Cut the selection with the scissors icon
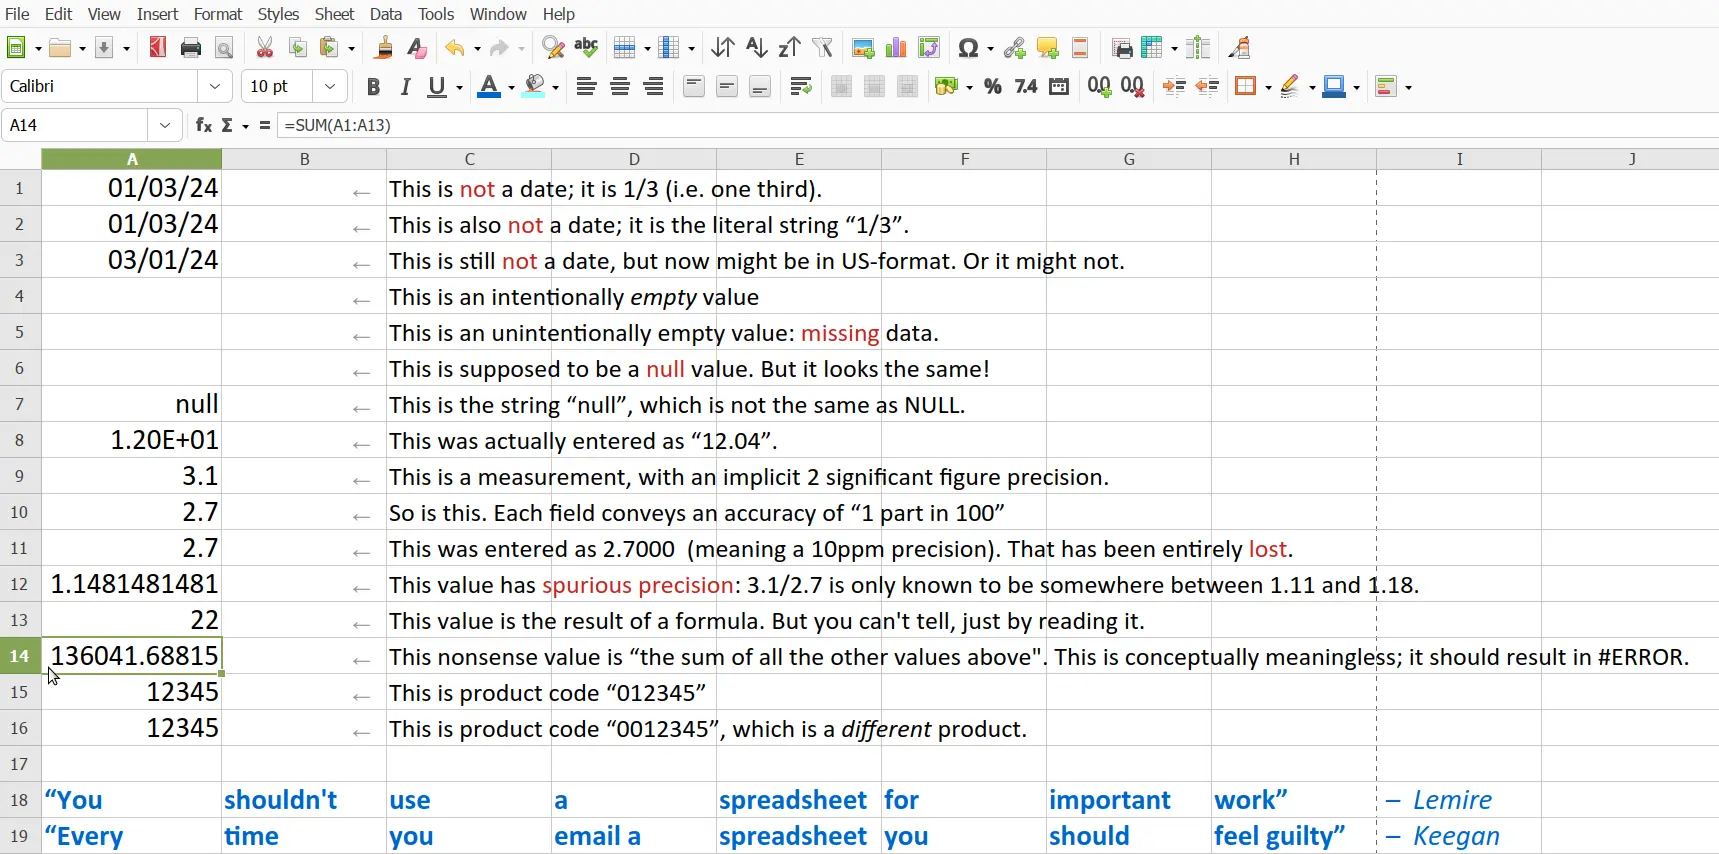 [x=265, y=47]
